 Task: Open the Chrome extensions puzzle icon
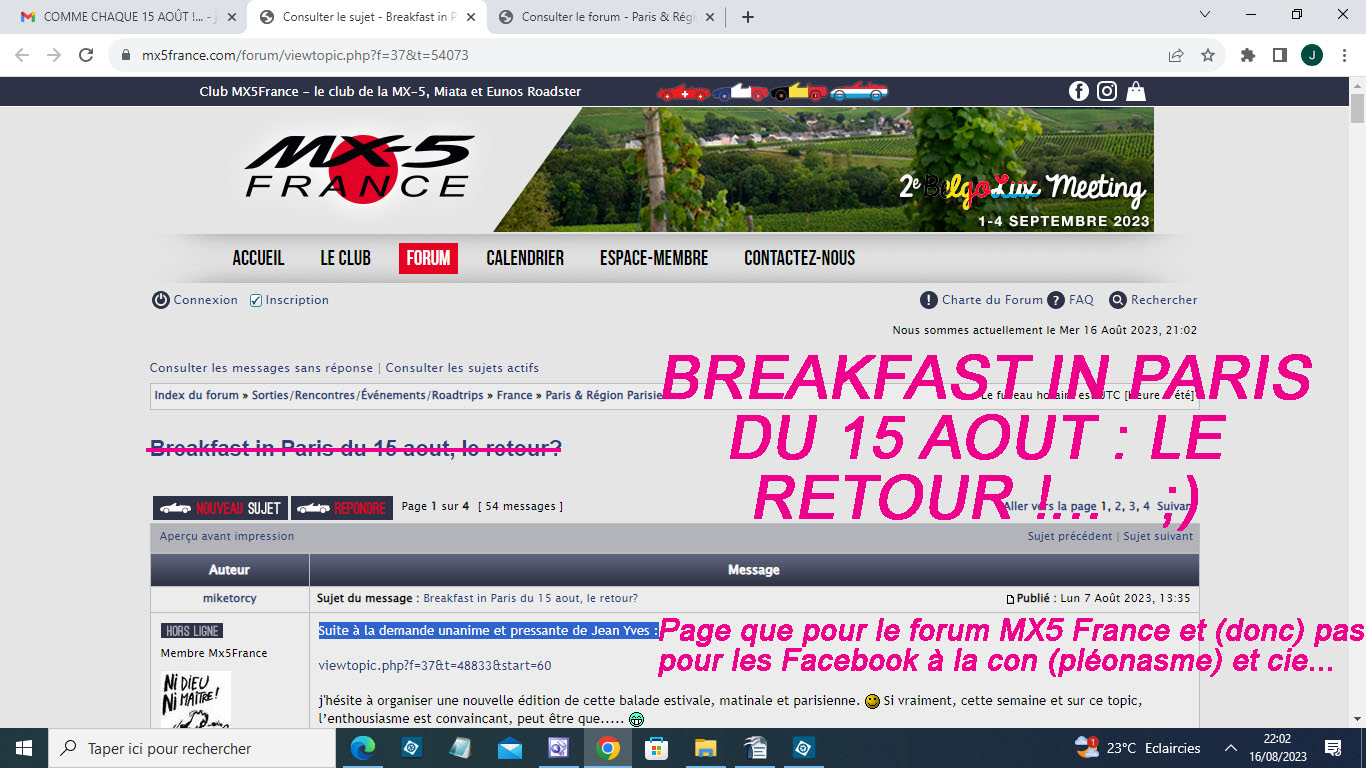[x=1248, y=56]
